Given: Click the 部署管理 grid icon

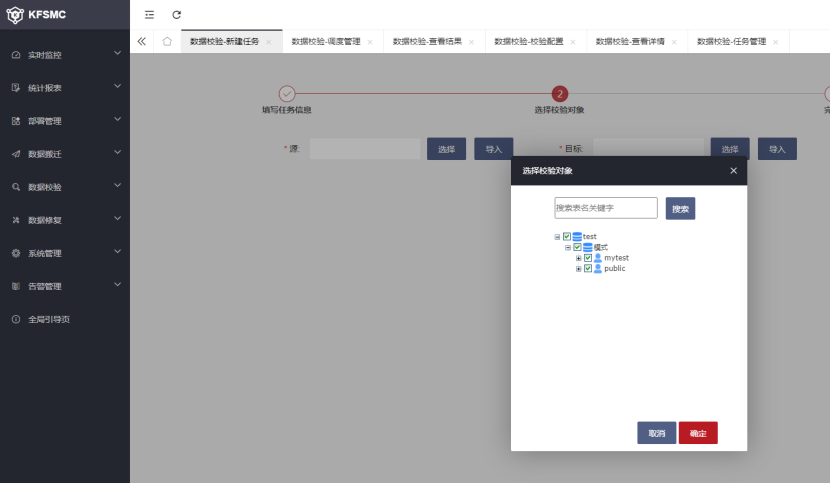Looking at the screenshot, I should (16, 121).
